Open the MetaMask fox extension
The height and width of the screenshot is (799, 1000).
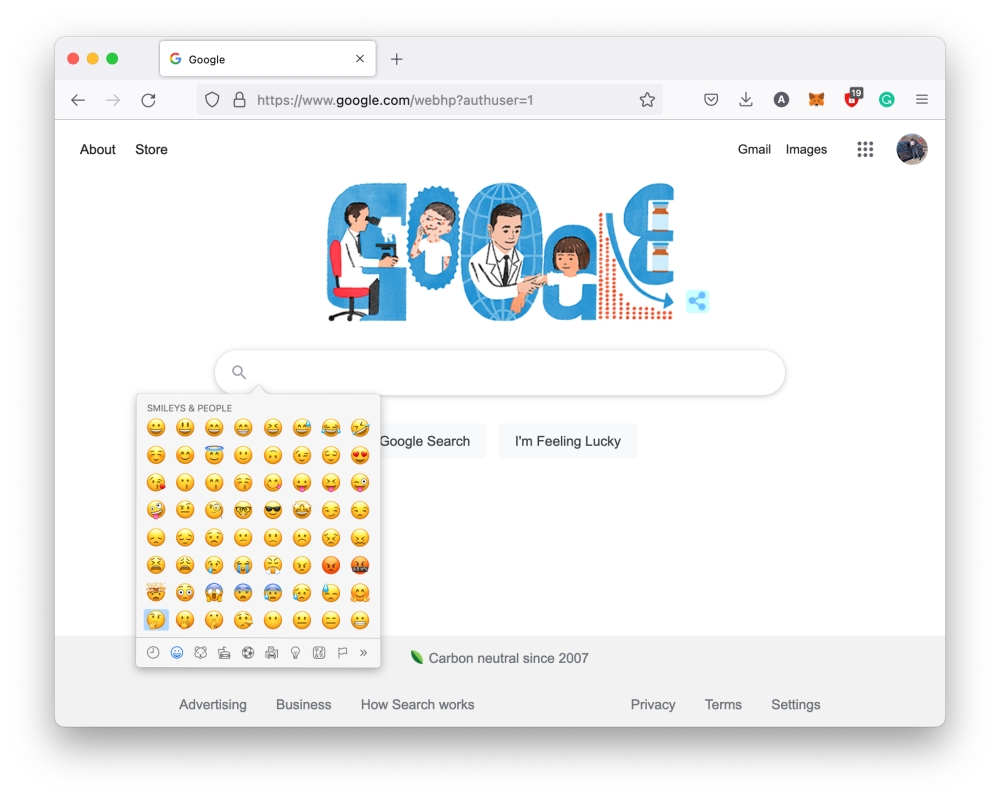816,99
